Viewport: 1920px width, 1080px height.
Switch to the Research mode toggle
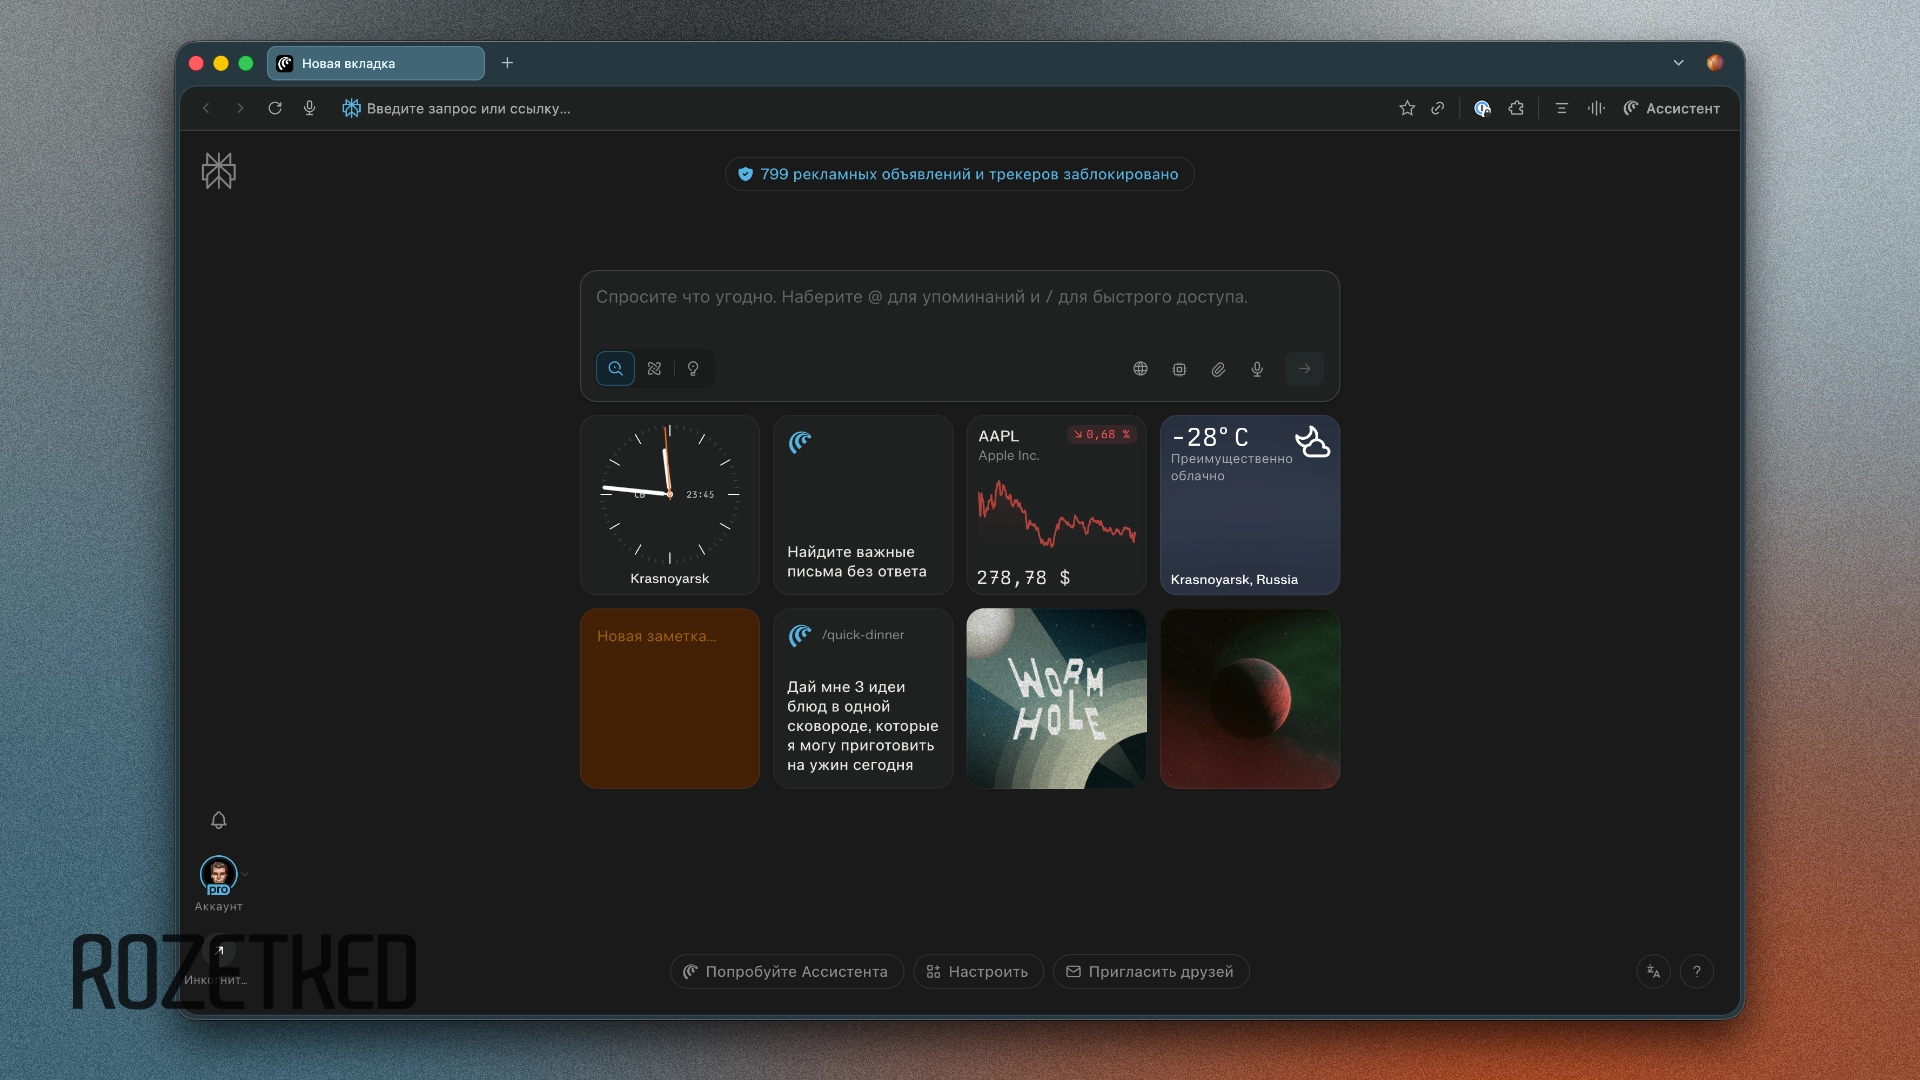pos(654,369)
